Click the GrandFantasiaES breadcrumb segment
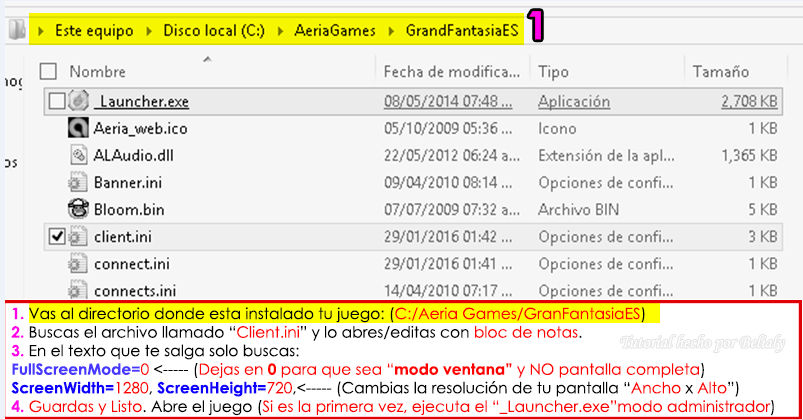This screenshot has width=803, height=419. click(x=462, y=31)
